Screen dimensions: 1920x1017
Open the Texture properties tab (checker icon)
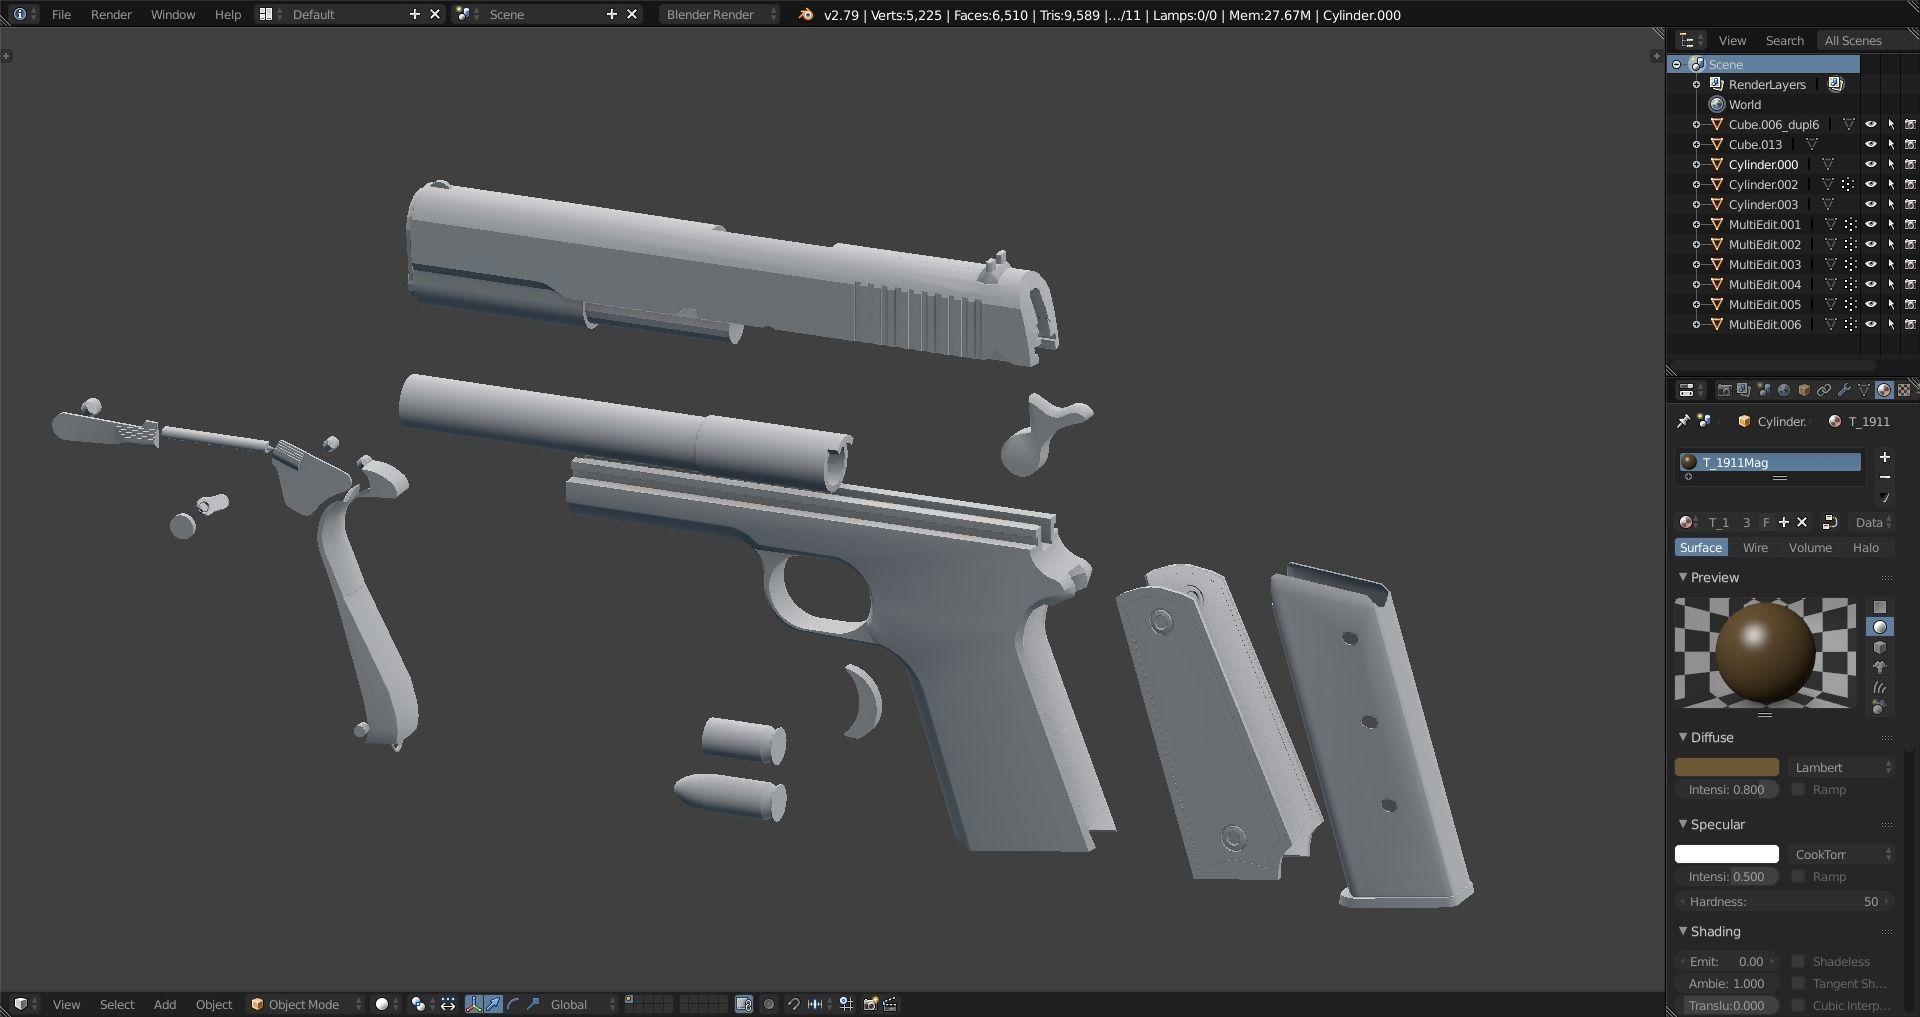[x=1904, y=390]
